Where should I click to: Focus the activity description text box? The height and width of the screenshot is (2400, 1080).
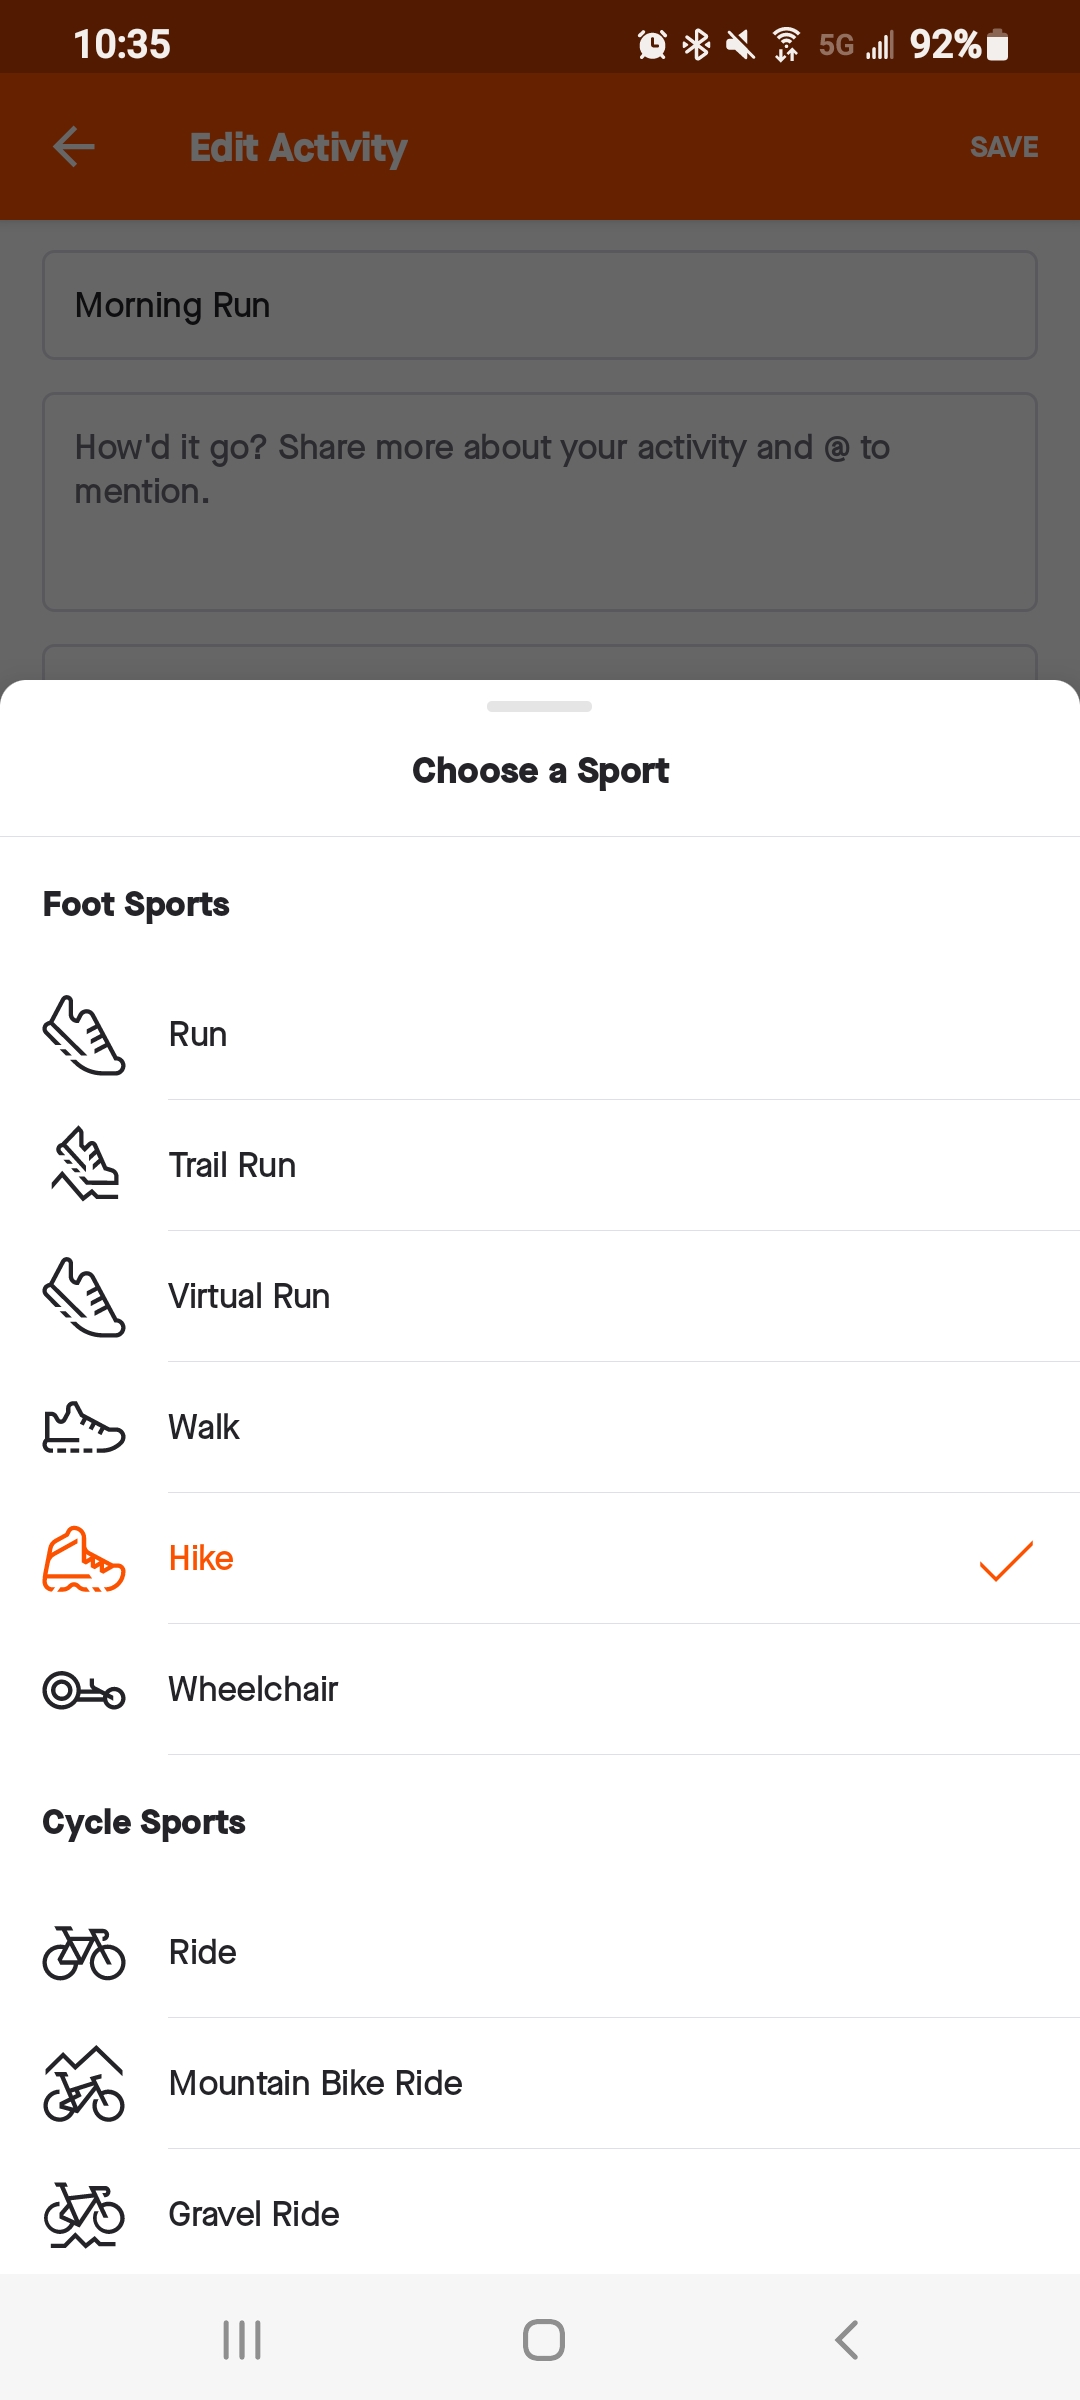click(x=540, y=502)
